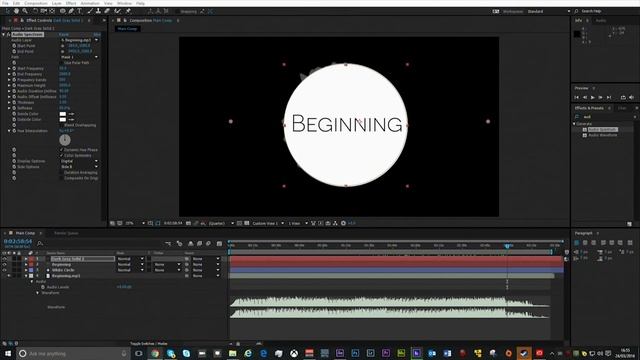This screenshot has height=360, width=640.
Task: Select the Hand tool
Action: [16, 11]
